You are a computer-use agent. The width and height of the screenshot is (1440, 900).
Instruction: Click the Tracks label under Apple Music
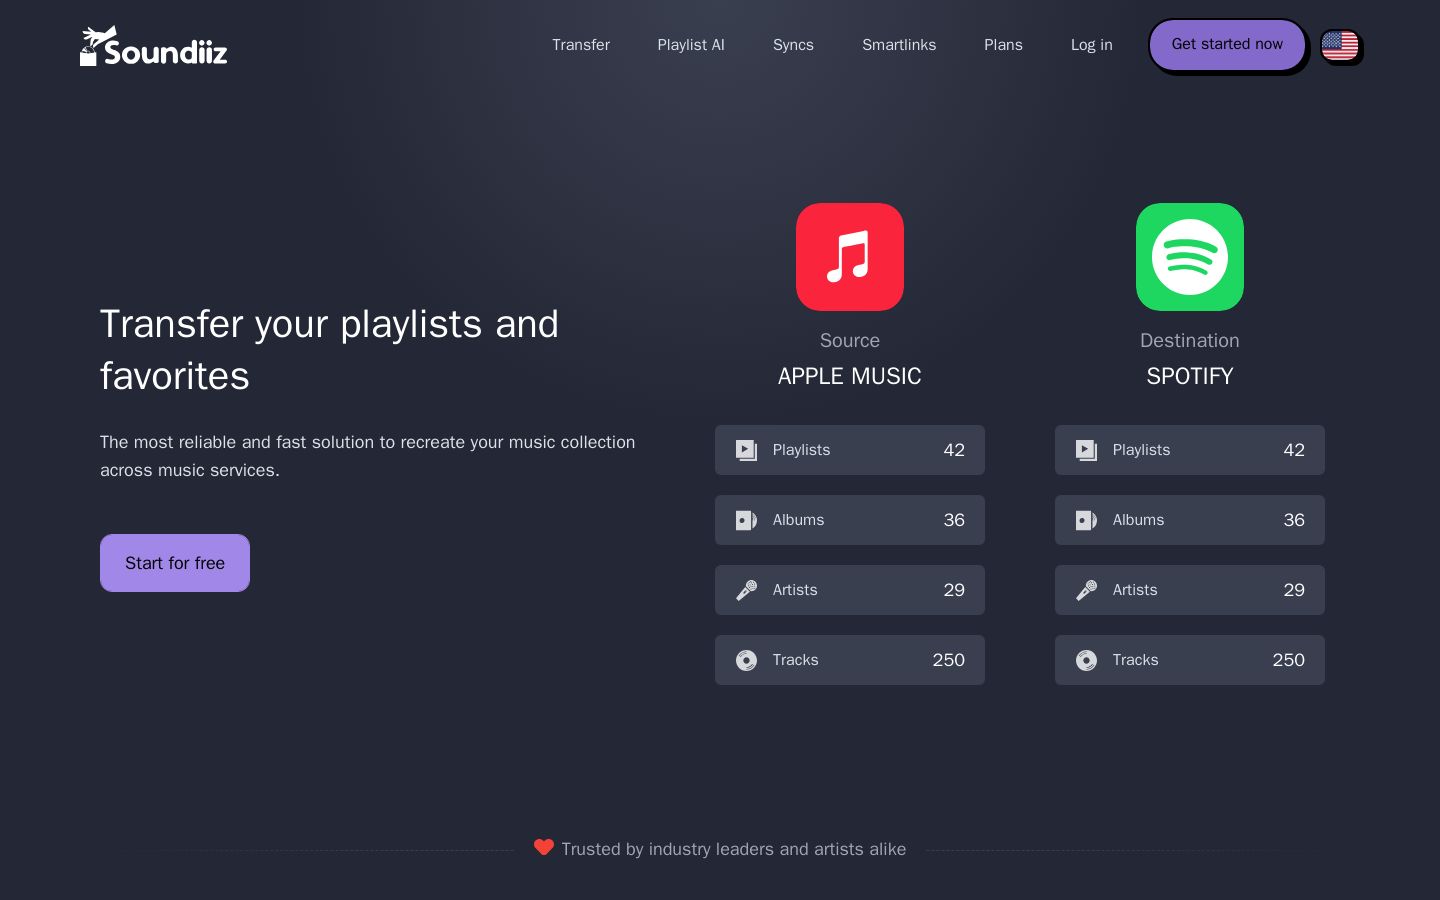(795, 660)
